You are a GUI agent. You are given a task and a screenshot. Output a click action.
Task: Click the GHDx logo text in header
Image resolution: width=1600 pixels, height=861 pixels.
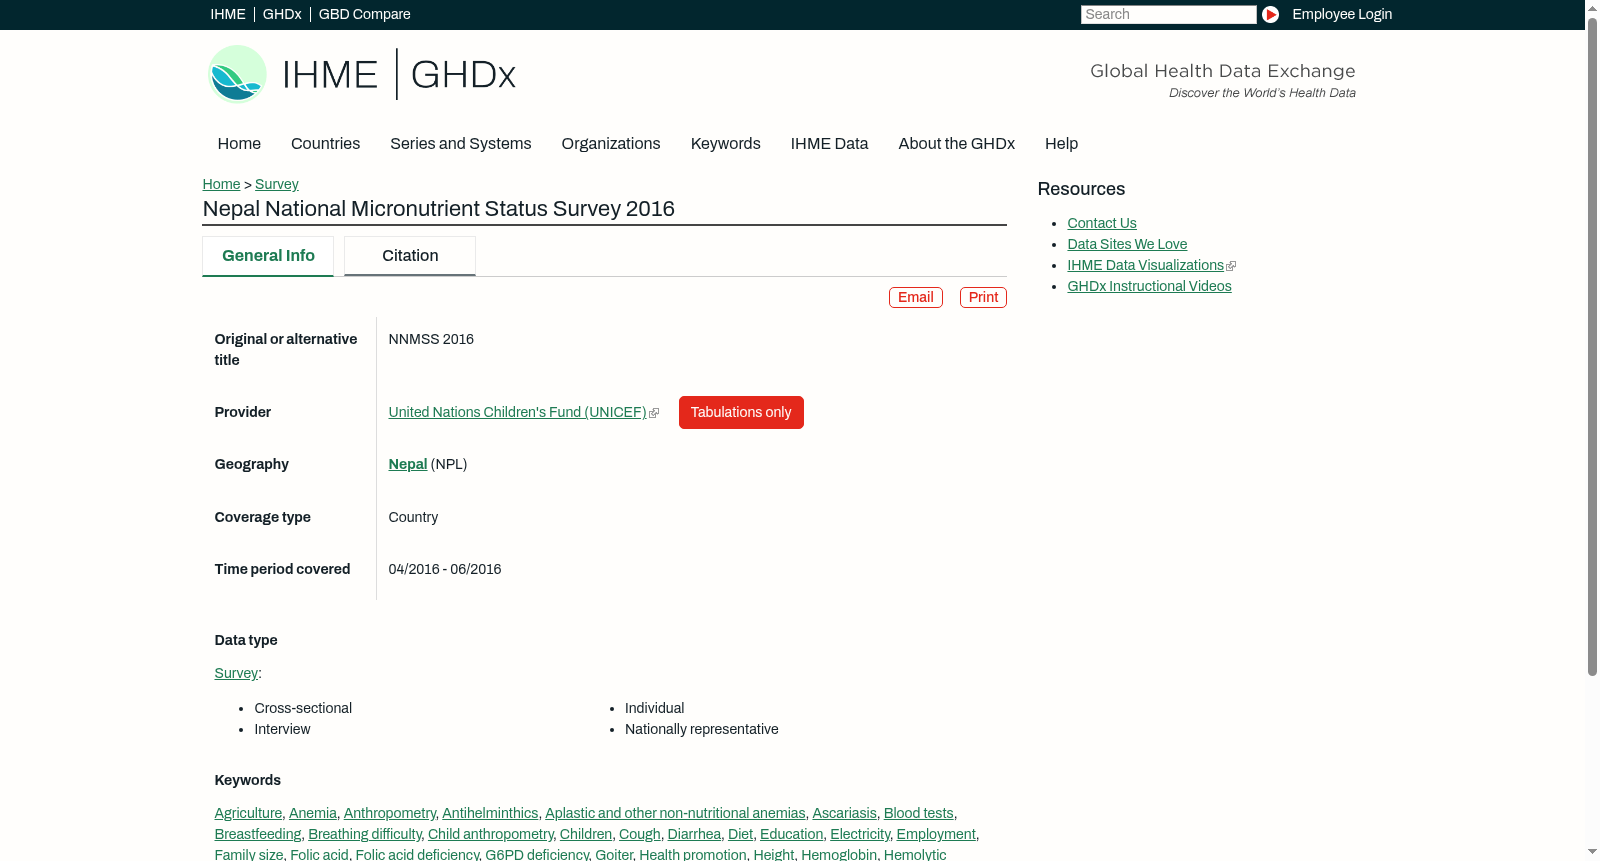pyautogui.click(x=463, y=75)
